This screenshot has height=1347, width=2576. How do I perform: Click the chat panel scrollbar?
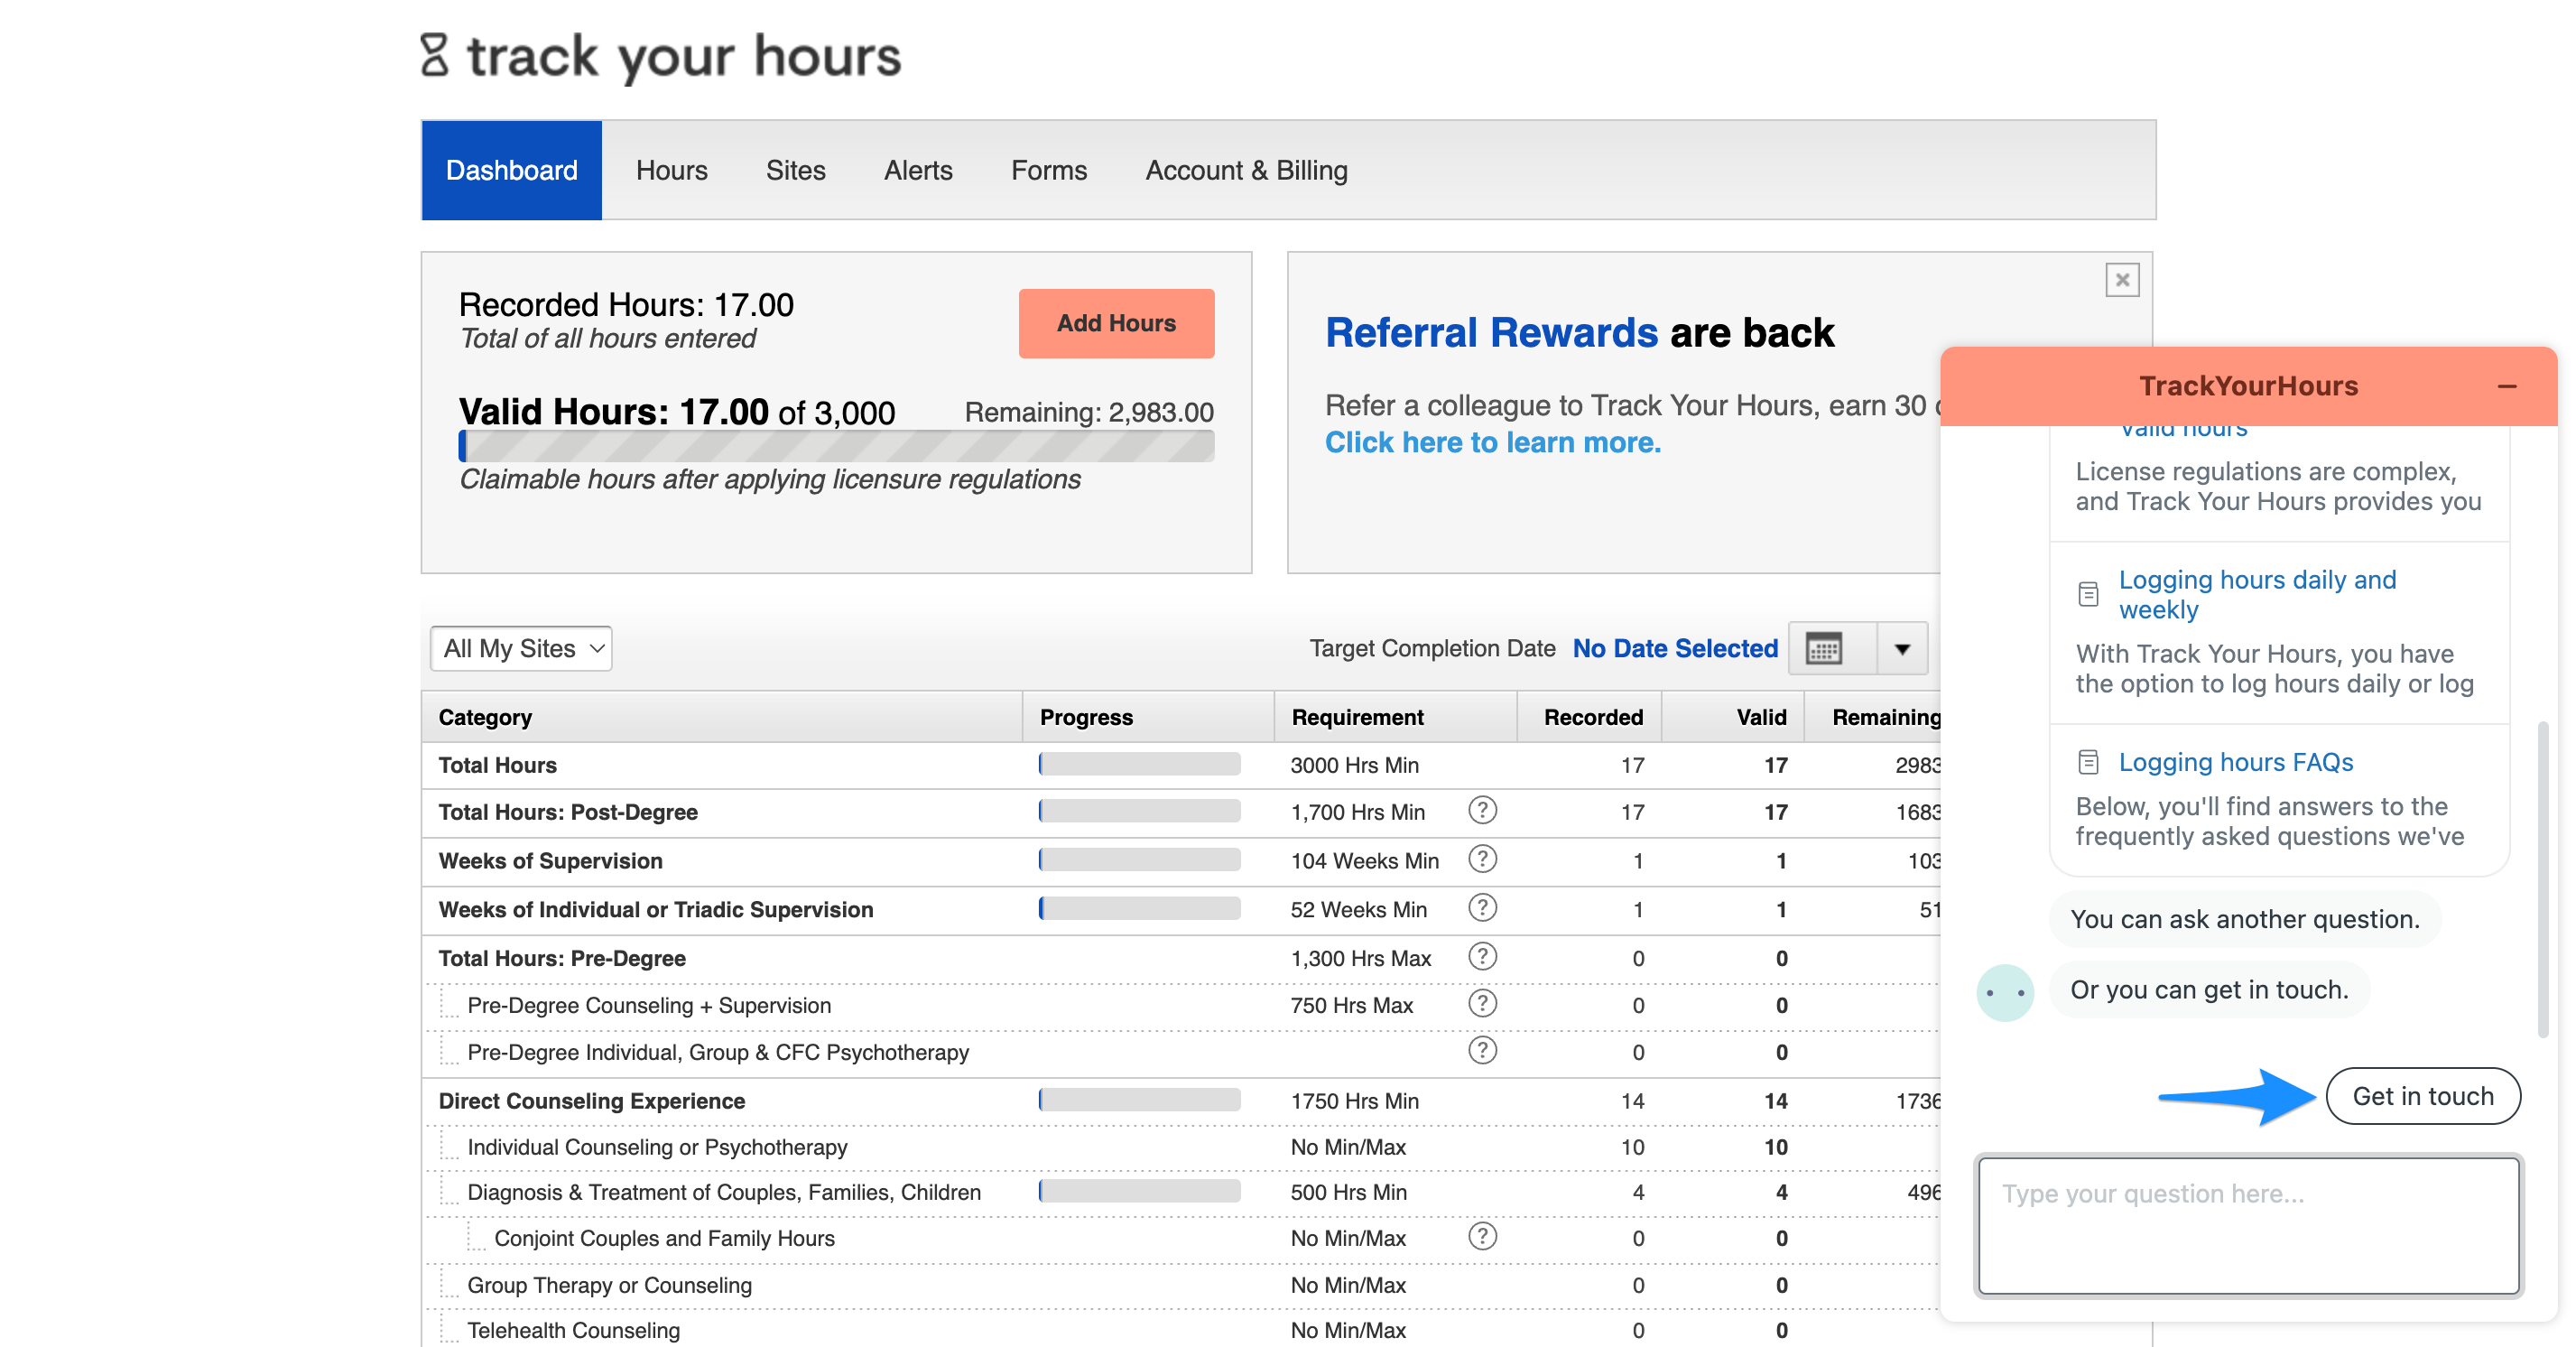pos(2543,878)
